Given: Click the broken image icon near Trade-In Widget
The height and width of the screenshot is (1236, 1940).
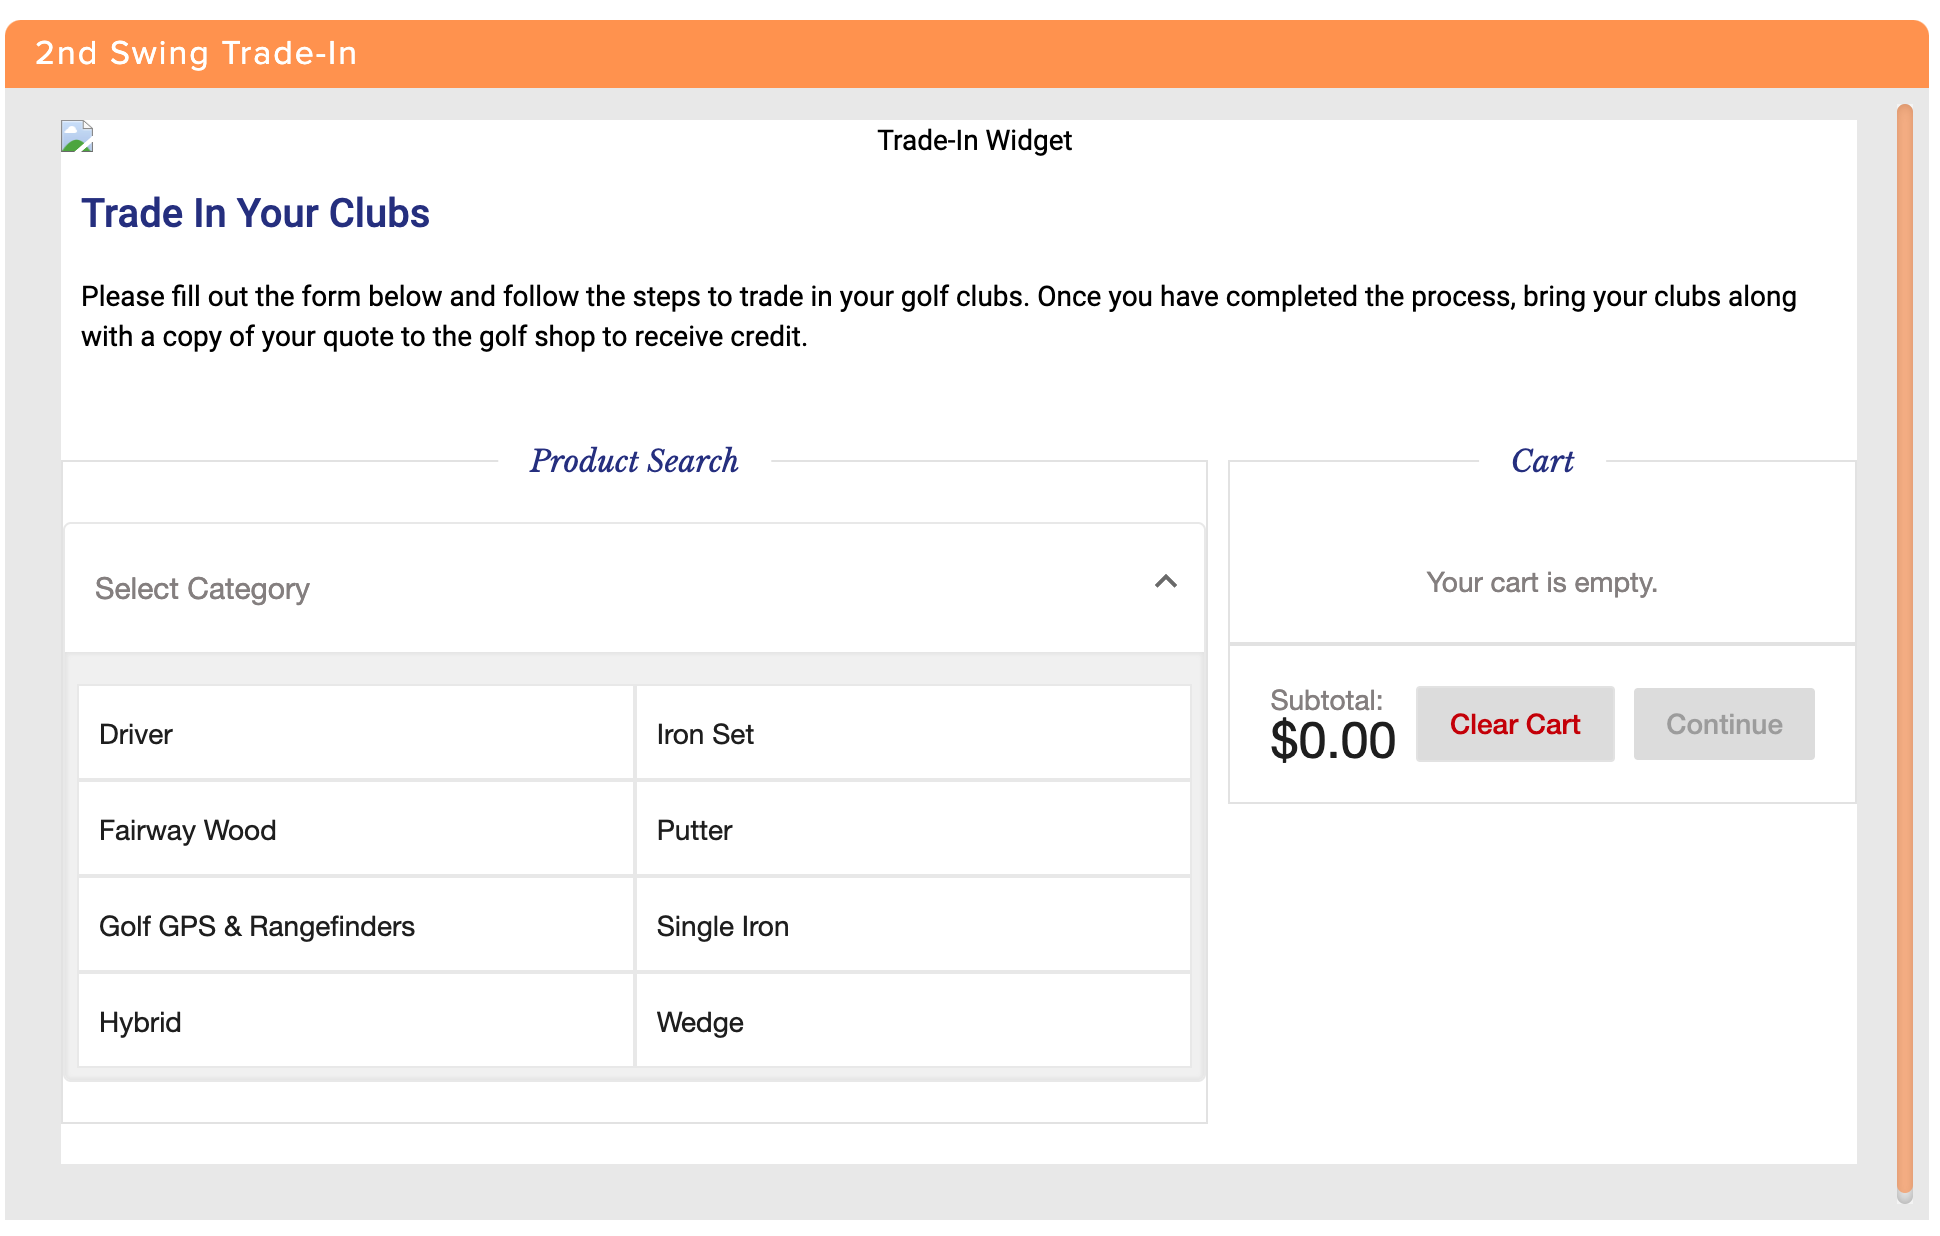Looking at the screenshot, I should tap(77, 137).
